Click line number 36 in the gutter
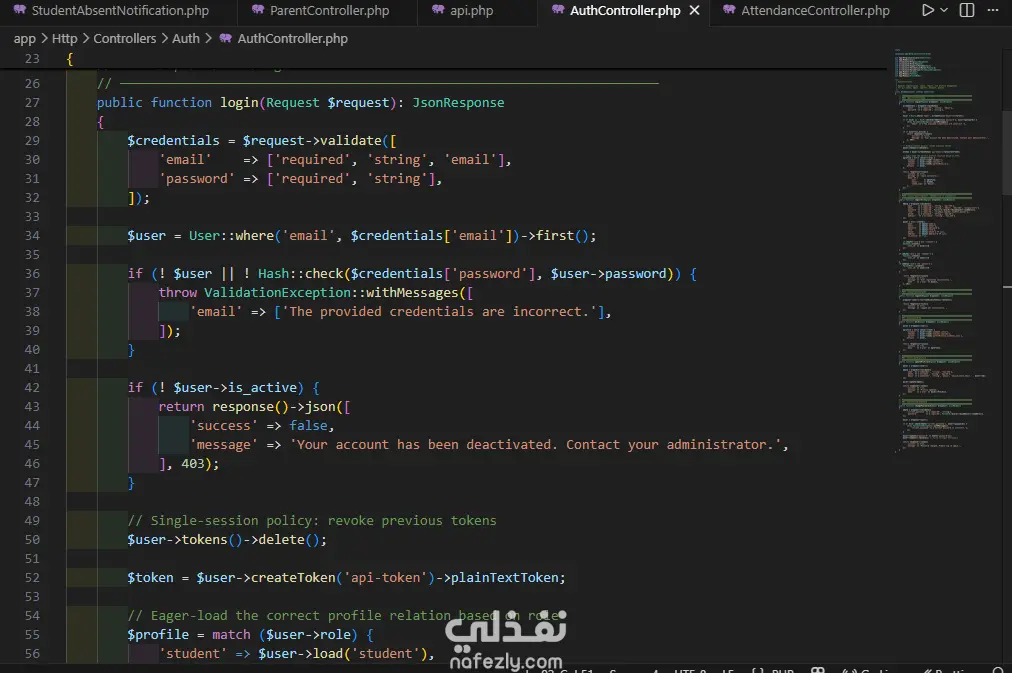The image size is (1012, 673). coord(32,274)
